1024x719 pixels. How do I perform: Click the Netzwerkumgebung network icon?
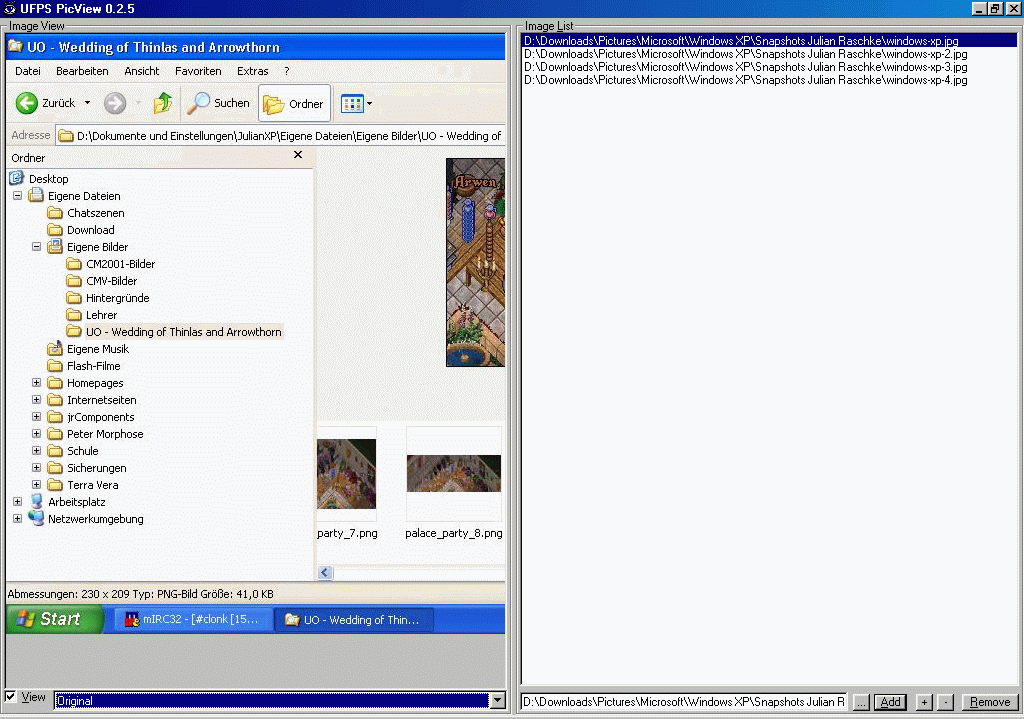point(37,519)
